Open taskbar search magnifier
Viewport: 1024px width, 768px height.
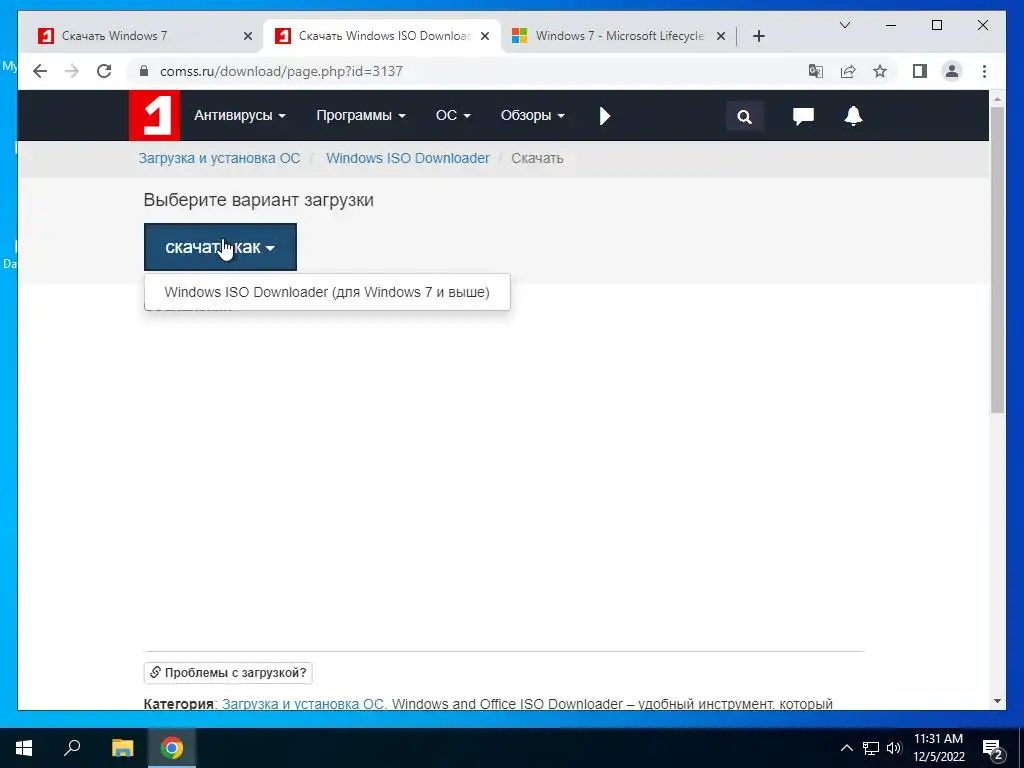pos(72,748)
